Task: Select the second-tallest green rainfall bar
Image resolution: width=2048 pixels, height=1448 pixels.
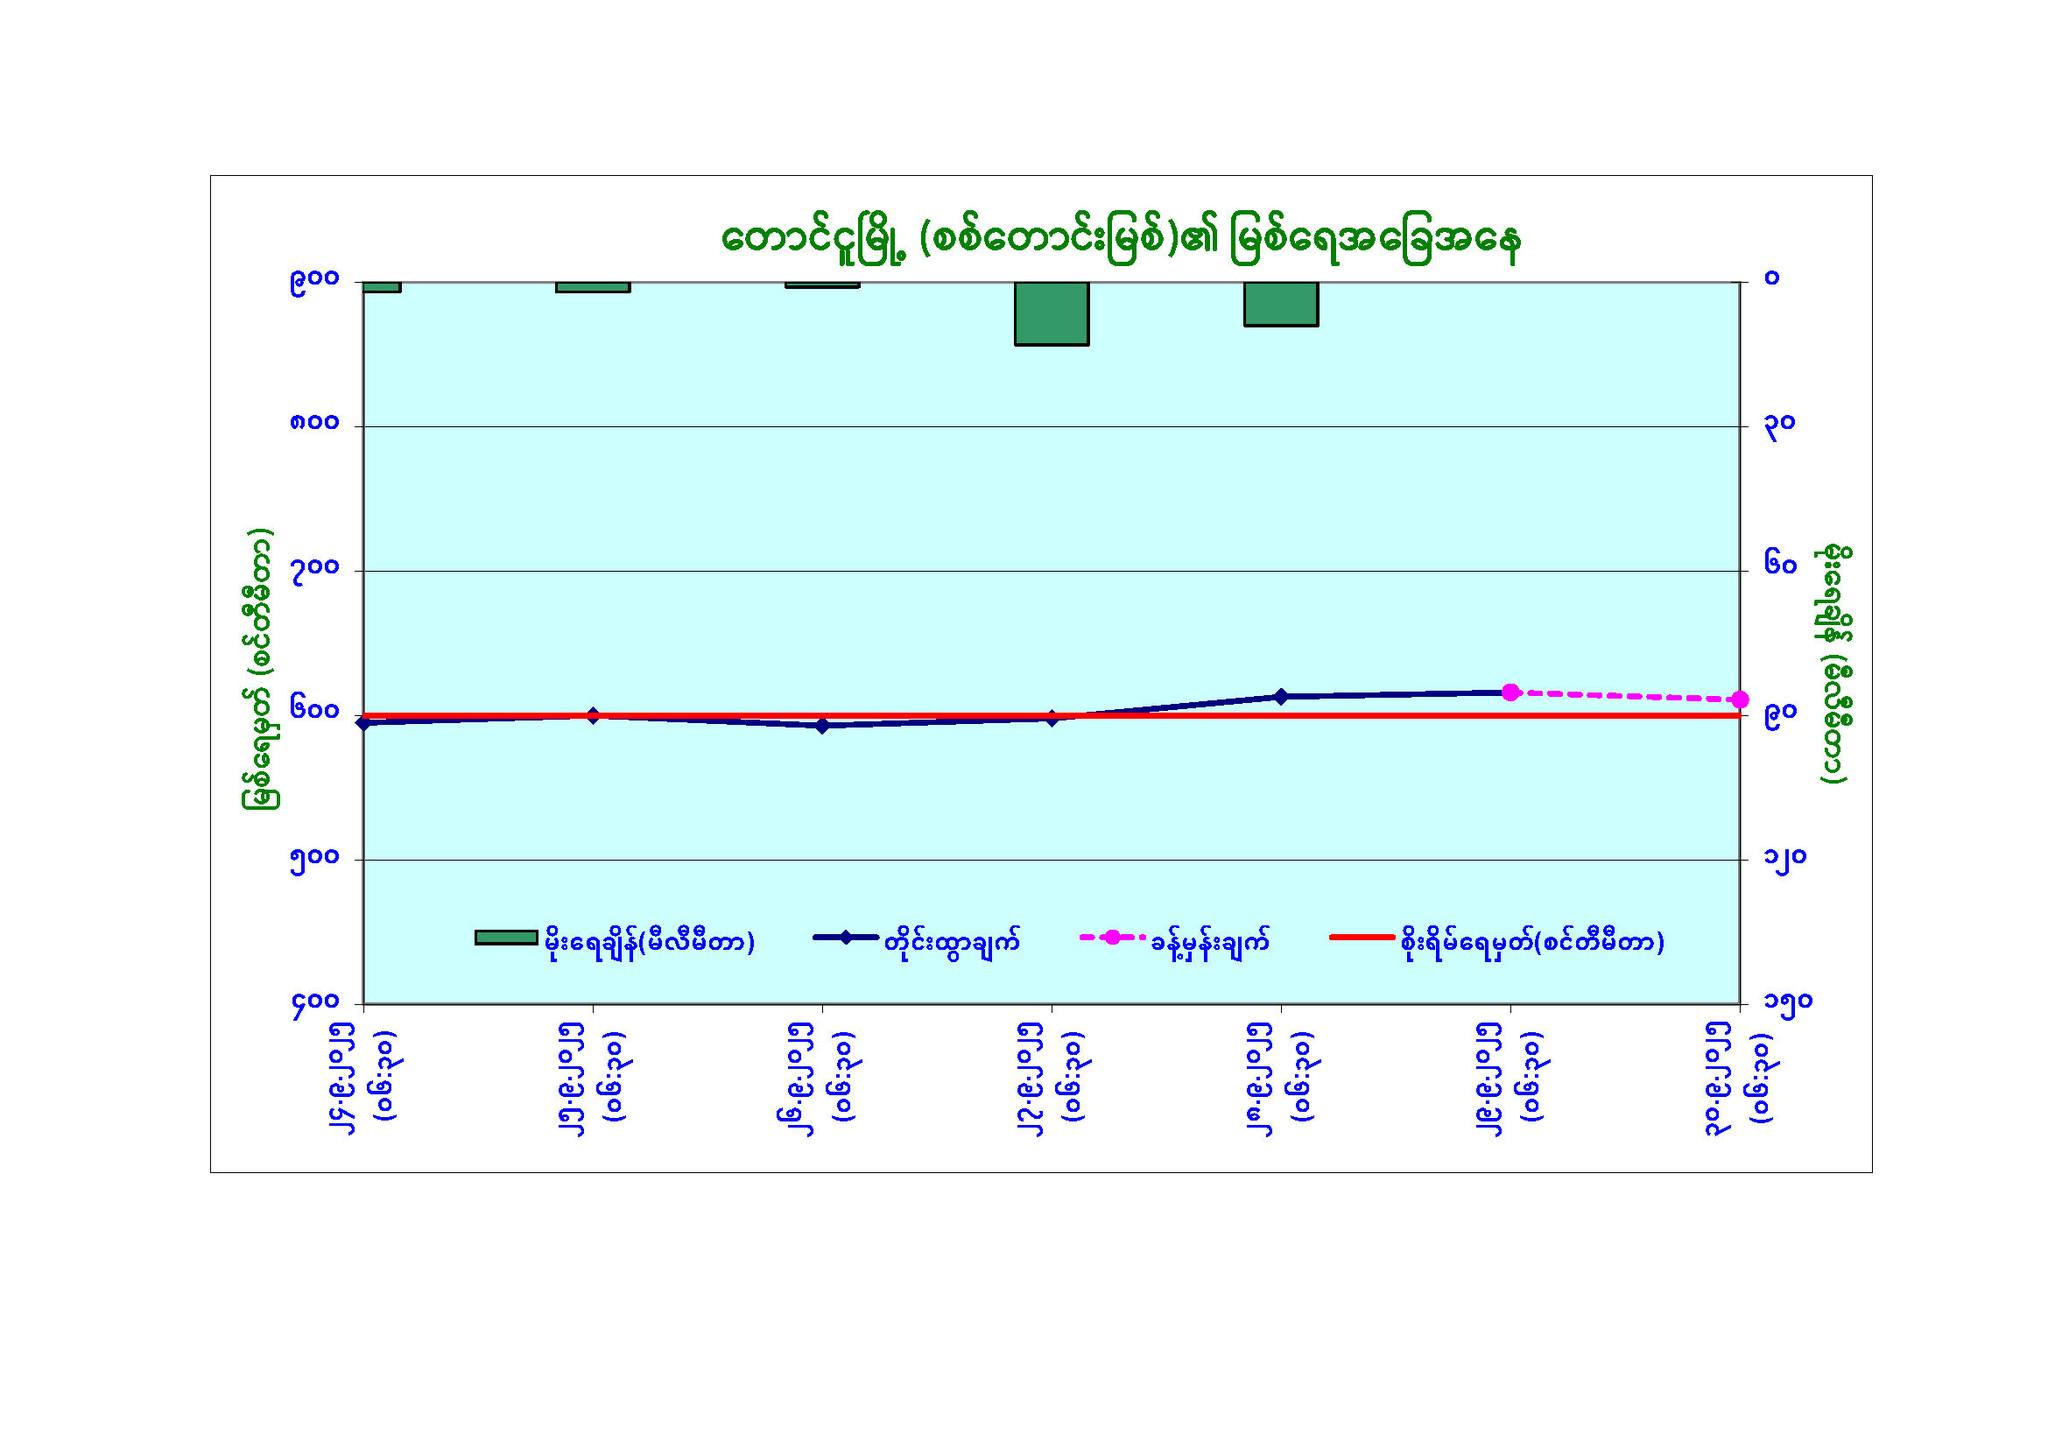Action: [1281, 303]
